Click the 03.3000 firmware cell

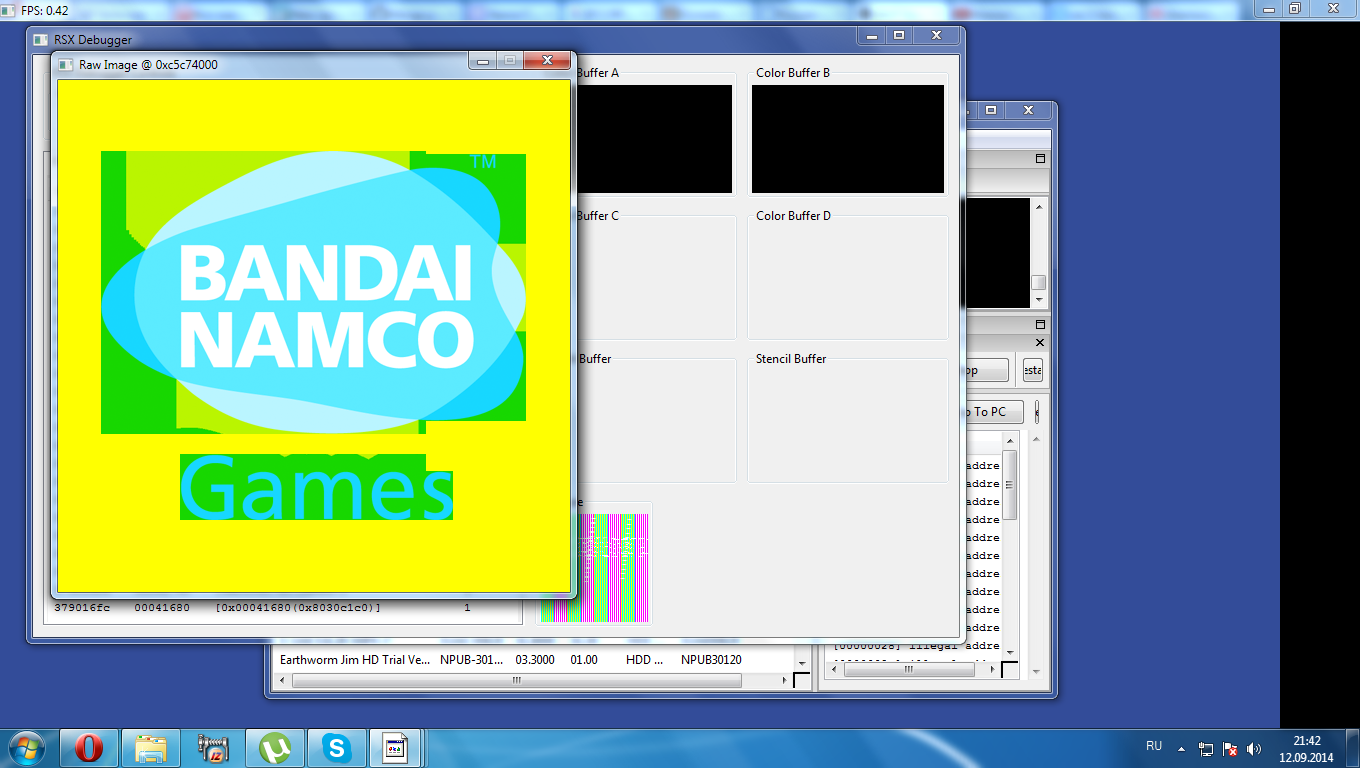pyautogui.click(x=535, y=660)
